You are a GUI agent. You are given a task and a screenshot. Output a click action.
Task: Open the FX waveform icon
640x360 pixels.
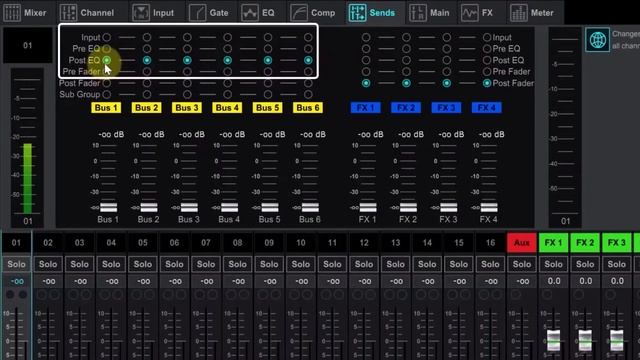[x=469, y=13]
